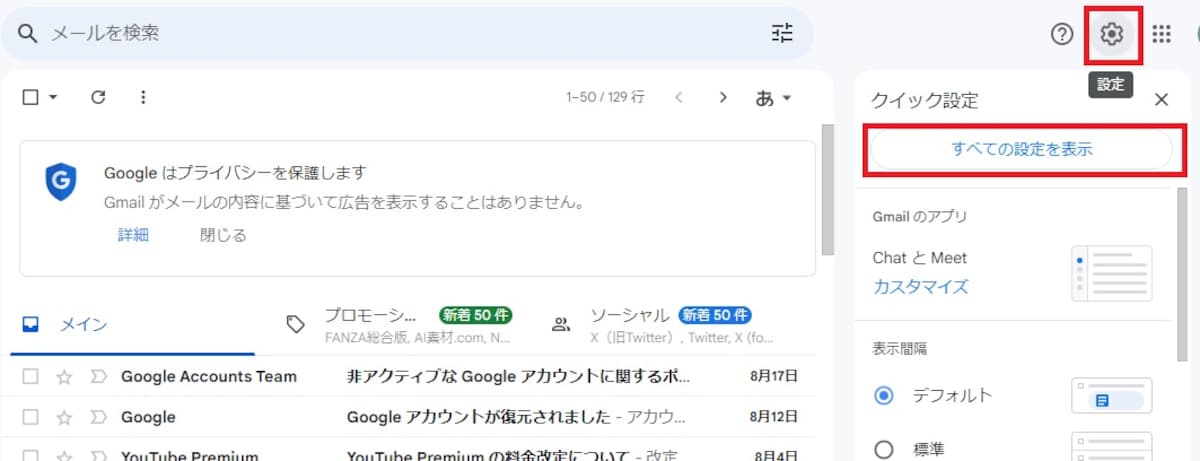Select the Google Accounts Team email checkbox
The height and width of the screenshot is (461, 1200).
(x=30, y=377)
